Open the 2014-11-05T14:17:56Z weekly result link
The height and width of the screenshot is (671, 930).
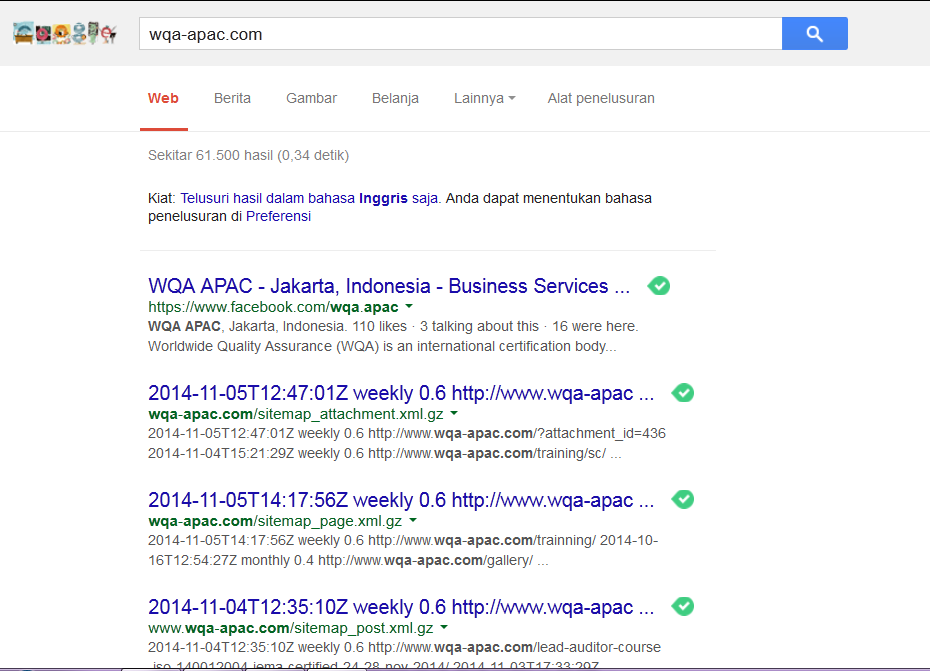[x=401, y=500]
